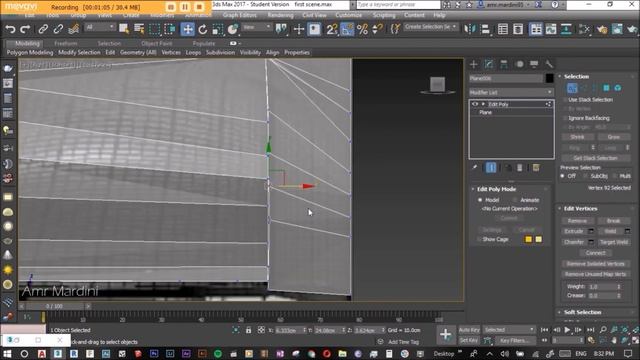Select Animate mode radio button
Screen dimensions: 640x360
pos(515,200)
